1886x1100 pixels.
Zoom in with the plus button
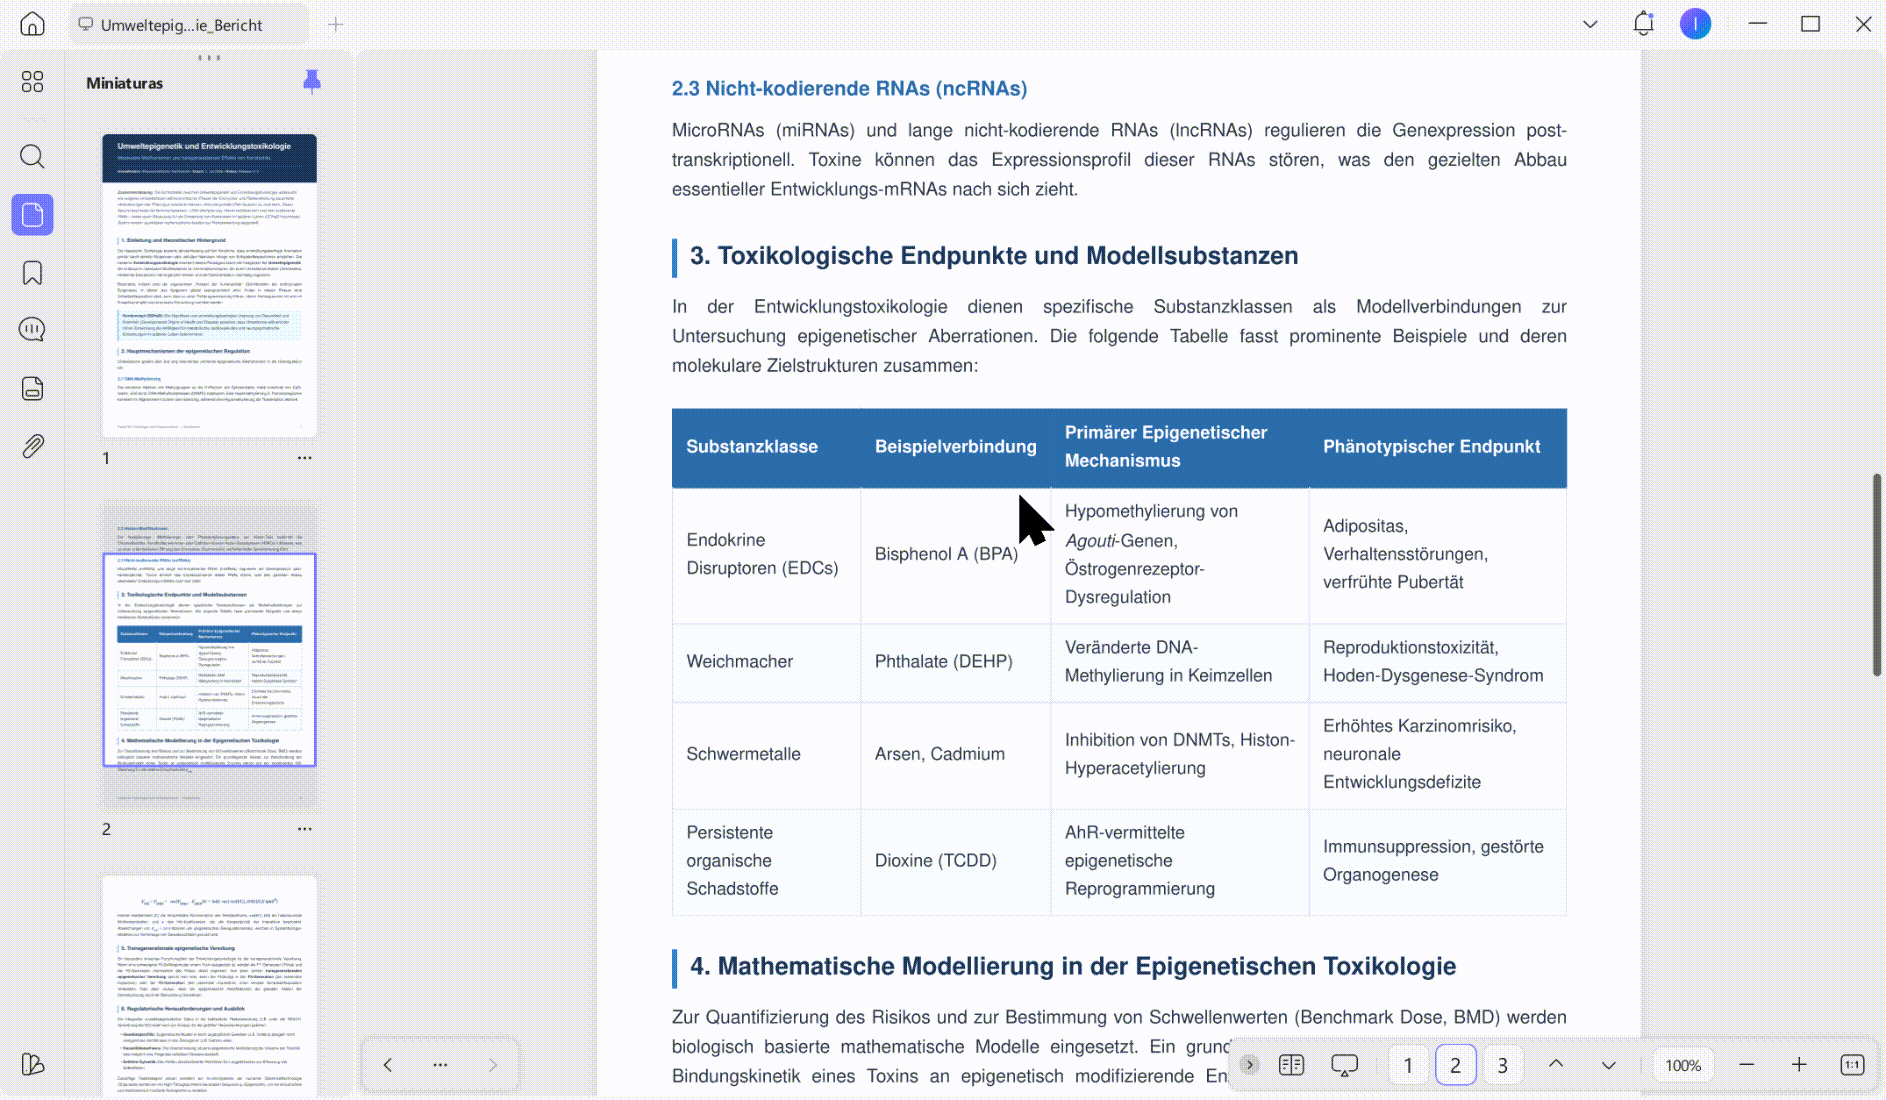point(1799,1065)
